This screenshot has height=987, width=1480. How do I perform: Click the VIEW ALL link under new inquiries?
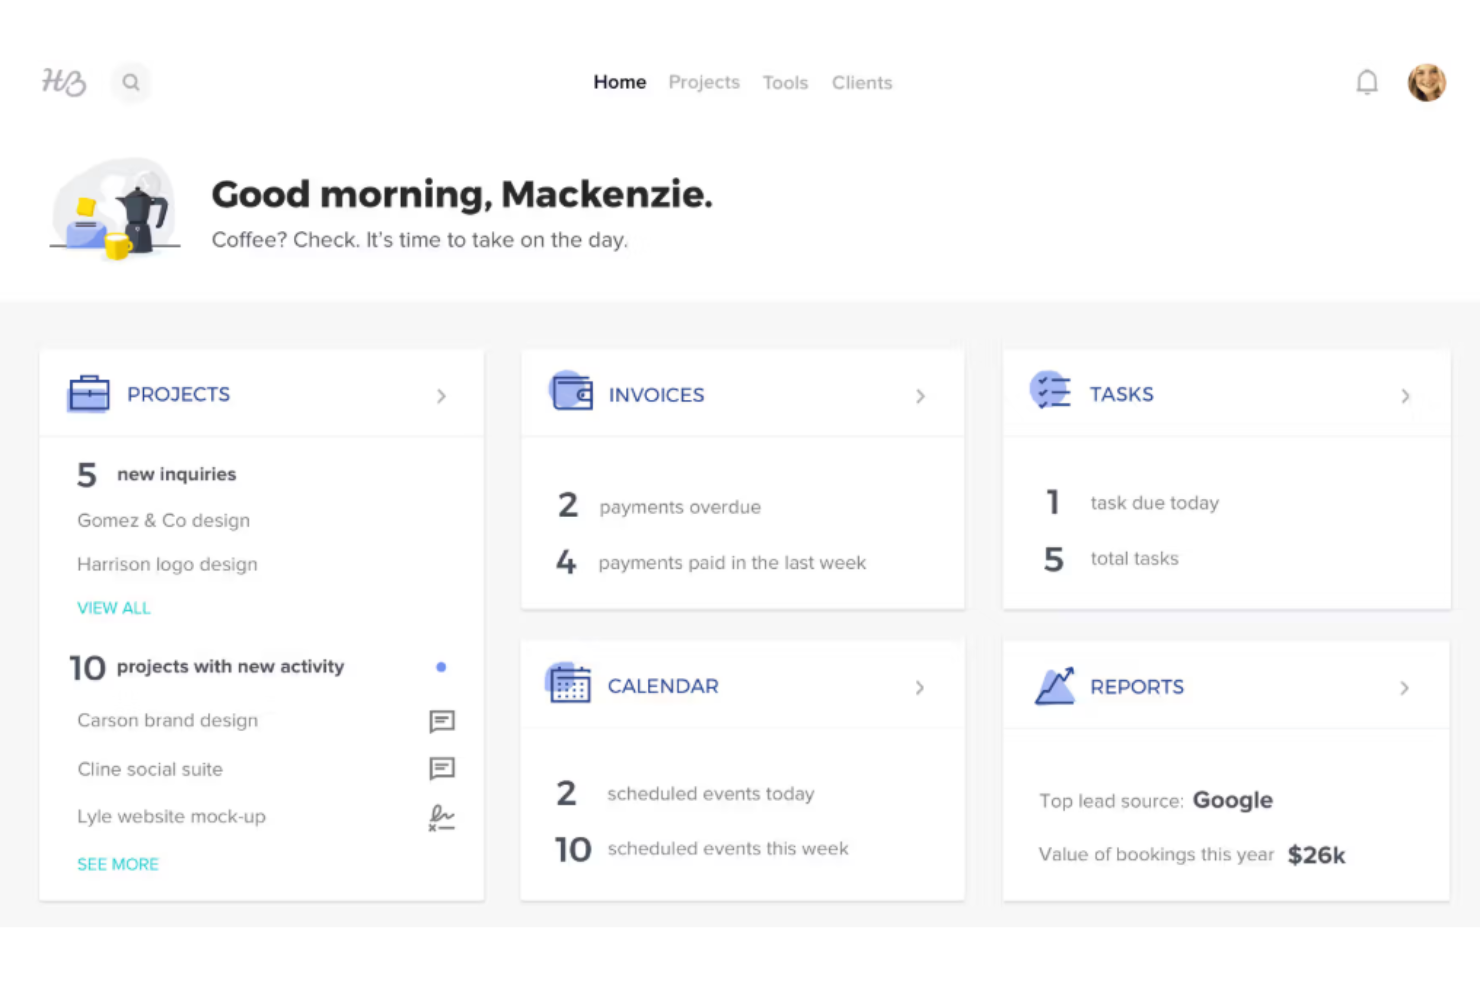113,608
